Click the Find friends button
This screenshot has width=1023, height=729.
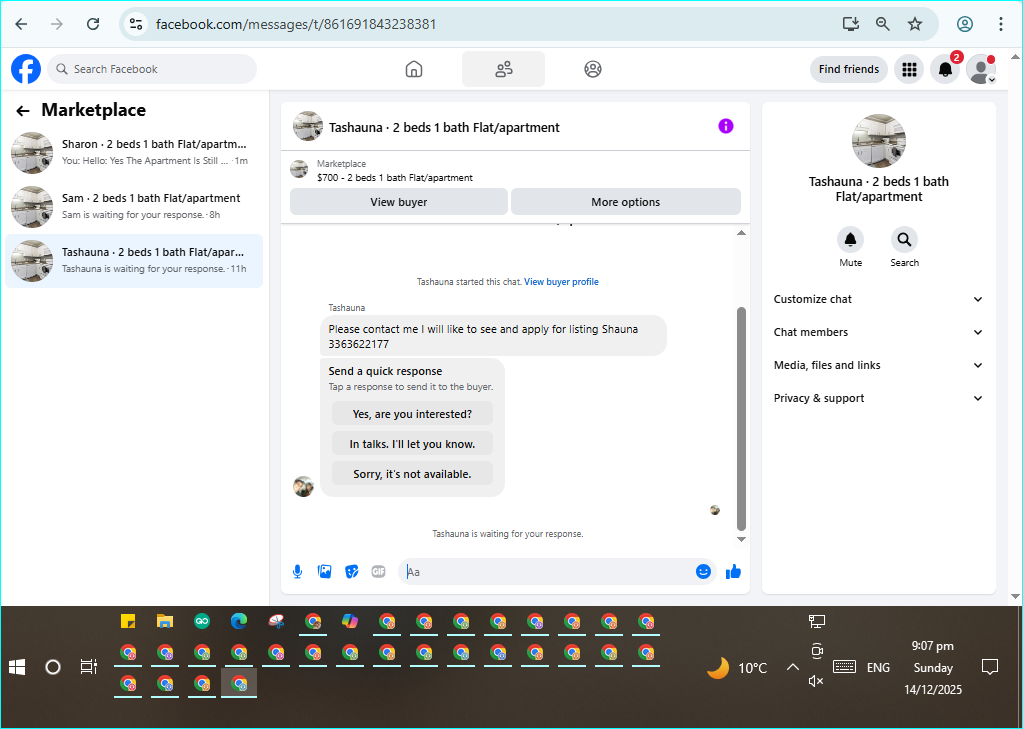coord(849,69)
